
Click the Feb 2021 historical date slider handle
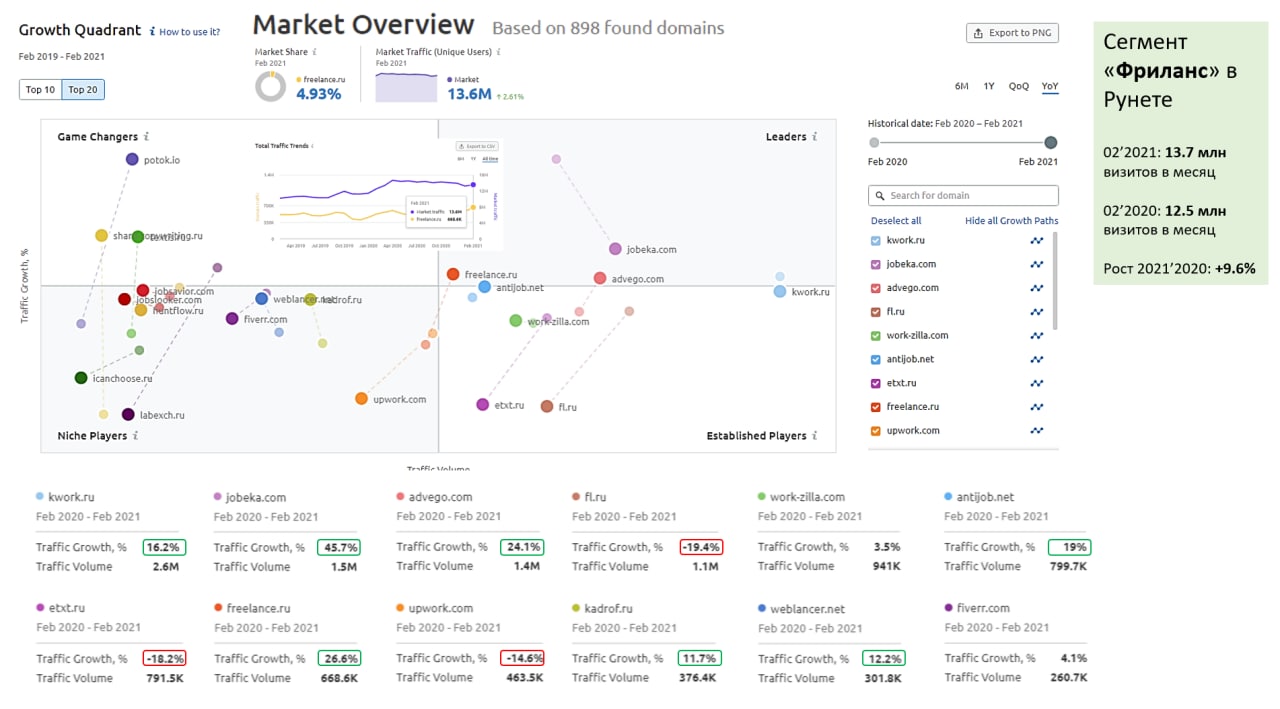[1050, 143]
